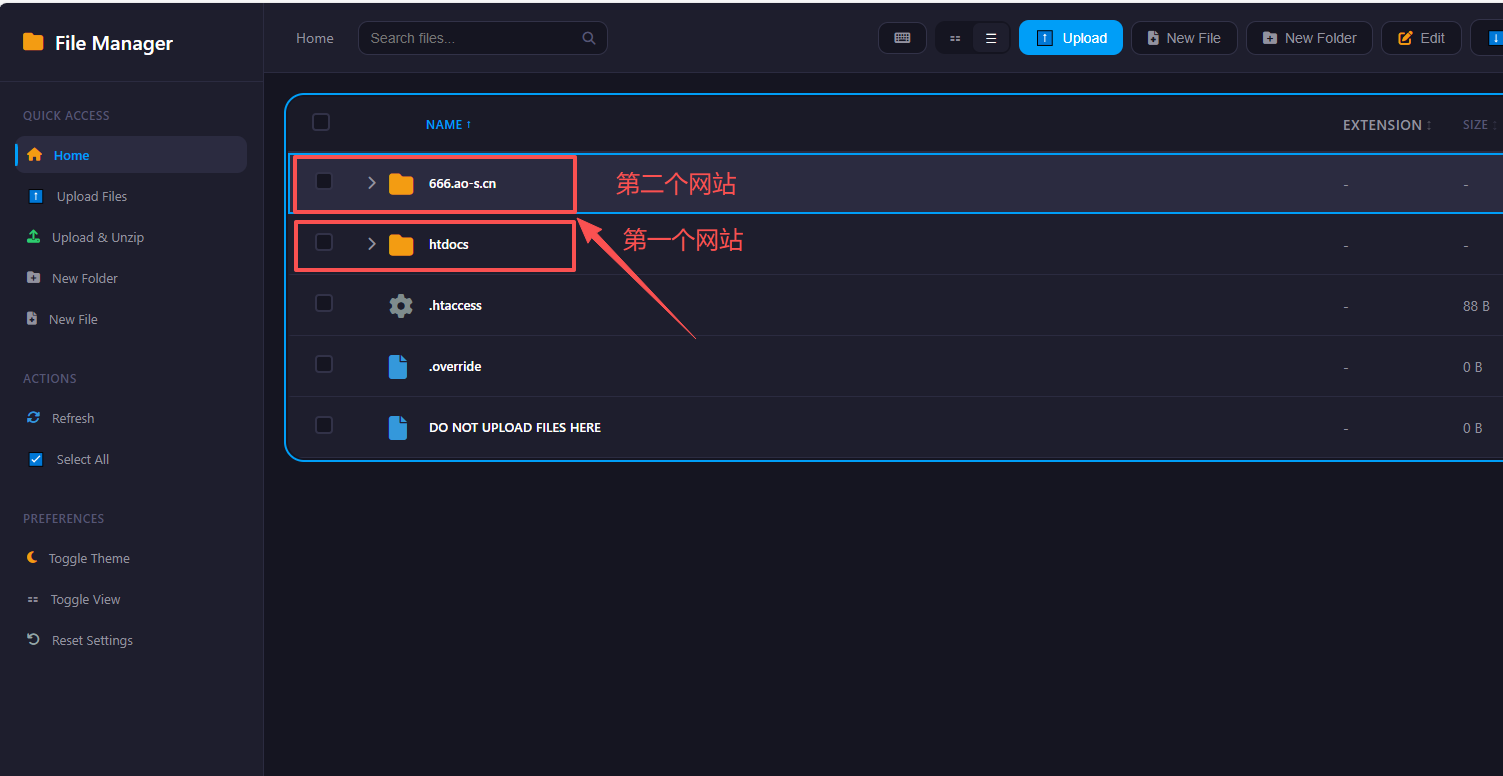Tick the header select-all checkbox
This screenshot has height=776, width=1503.
(321, 122)
